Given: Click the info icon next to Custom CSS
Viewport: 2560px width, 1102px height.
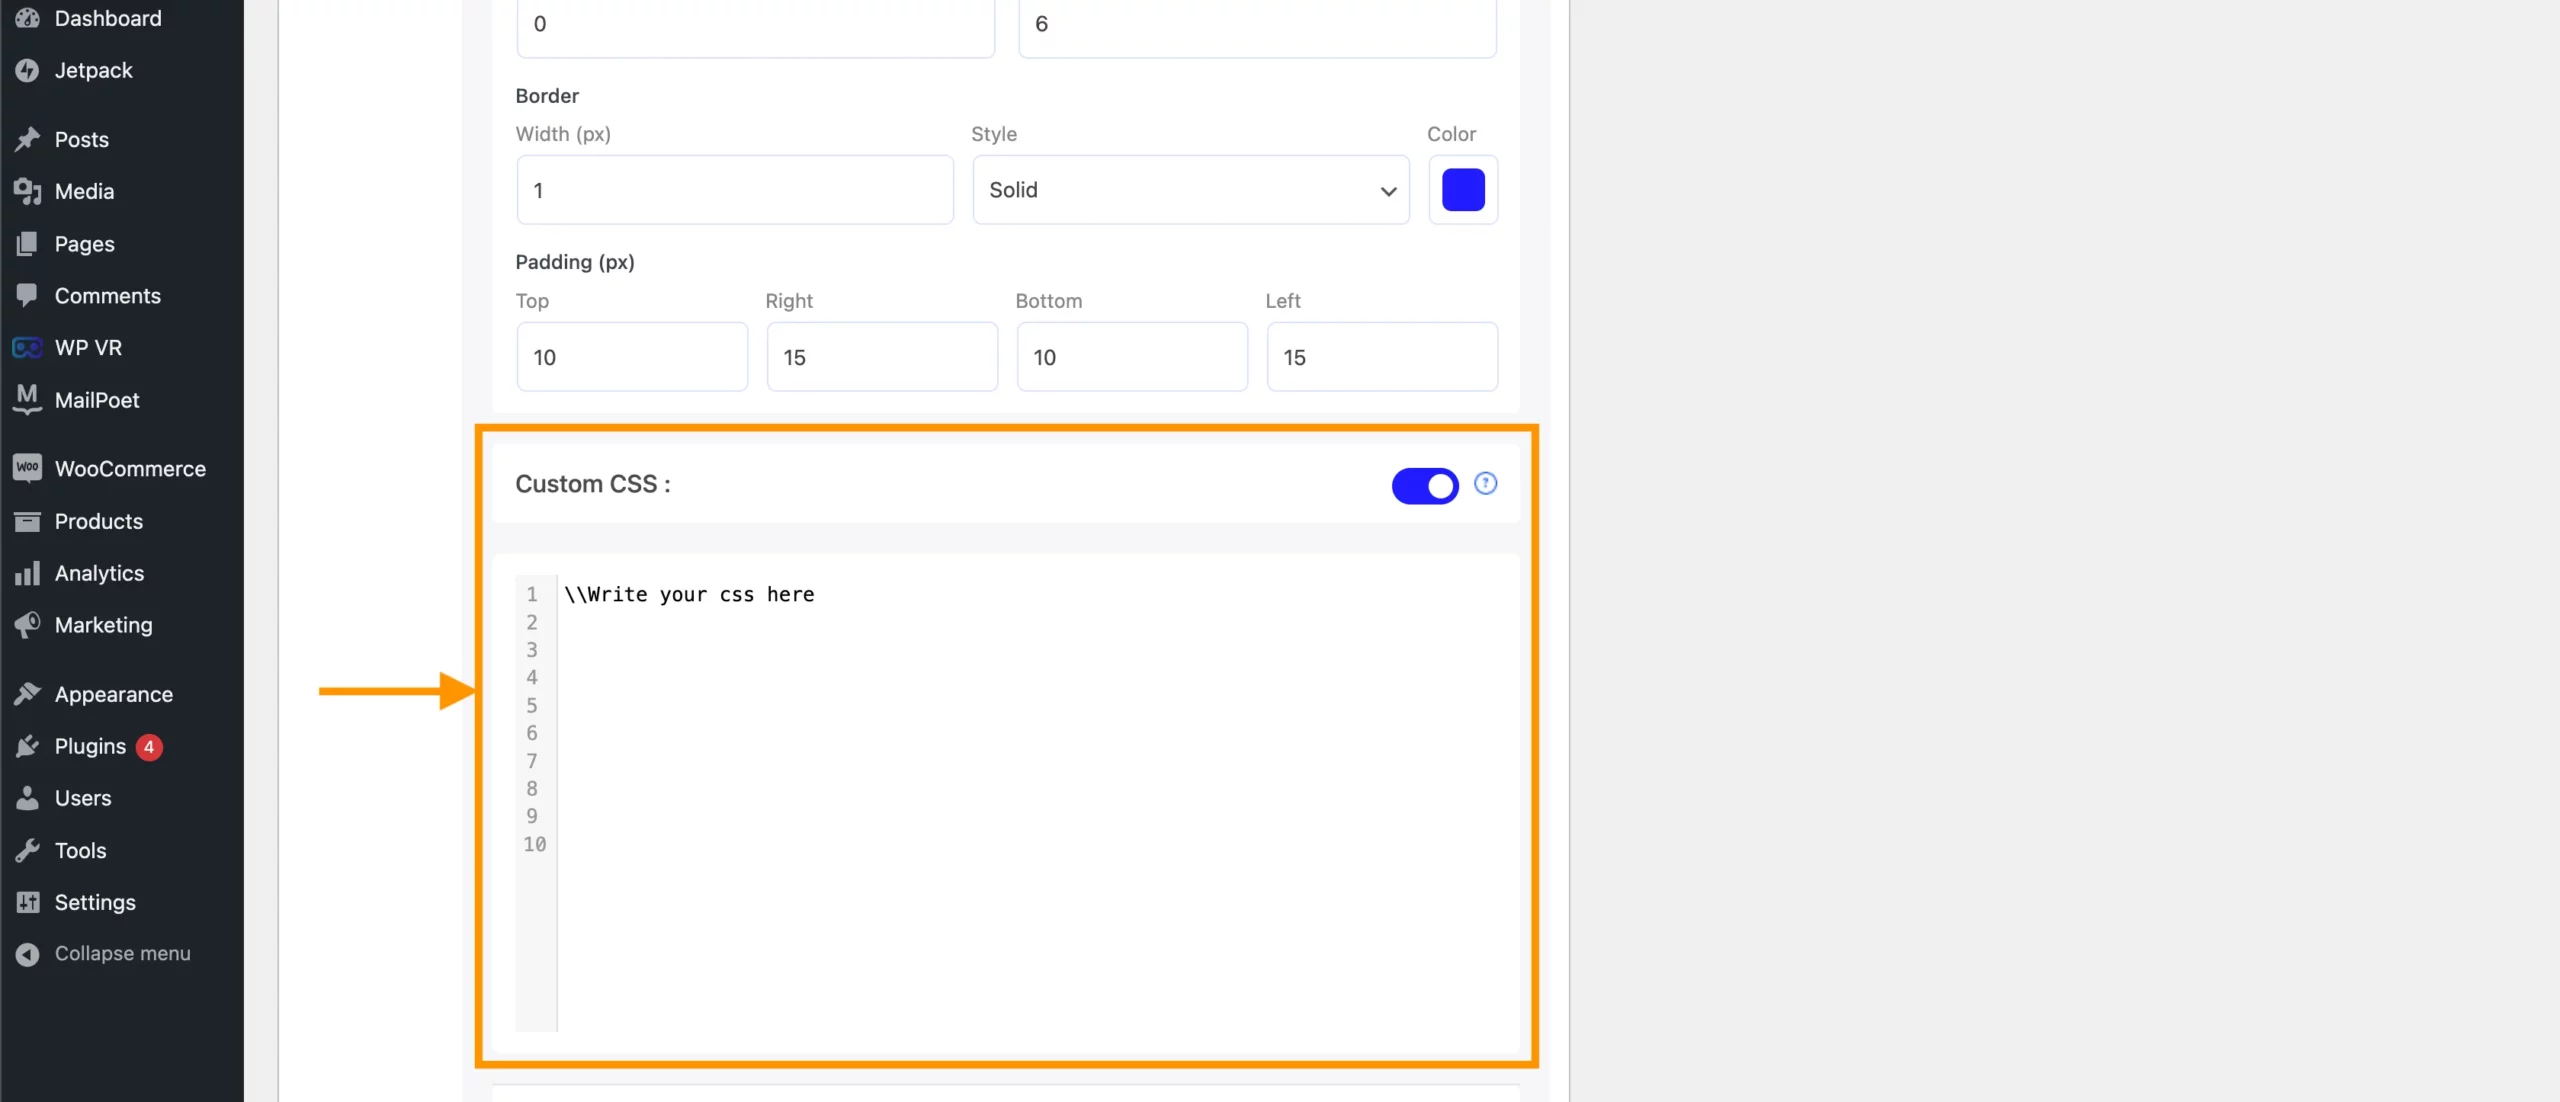Looking at the screenshot, I should (1484, 483).
